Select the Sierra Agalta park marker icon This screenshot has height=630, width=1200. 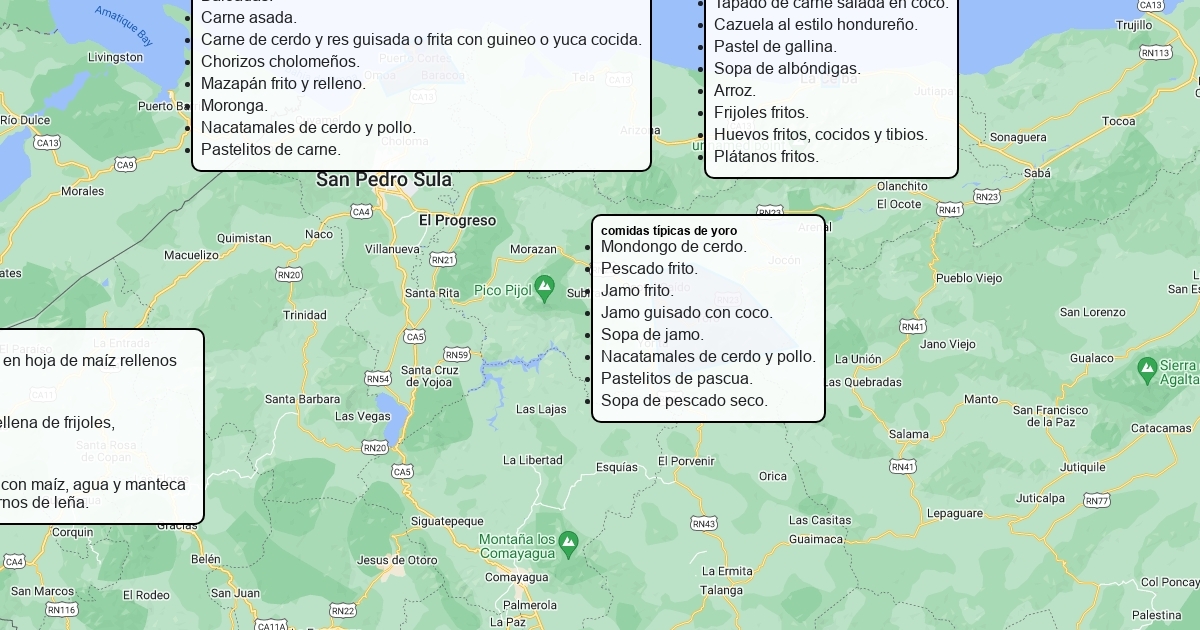pos(1147,370)
